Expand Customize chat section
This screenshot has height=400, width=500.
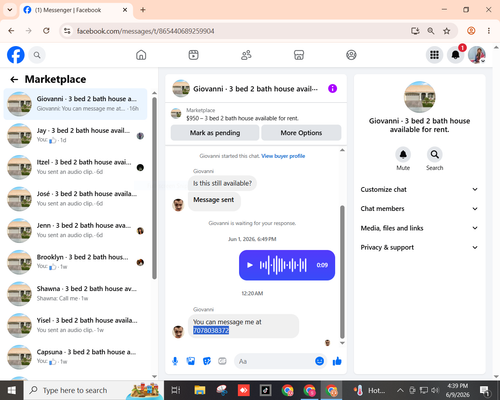pyautogui.click(x=419, y=189)
